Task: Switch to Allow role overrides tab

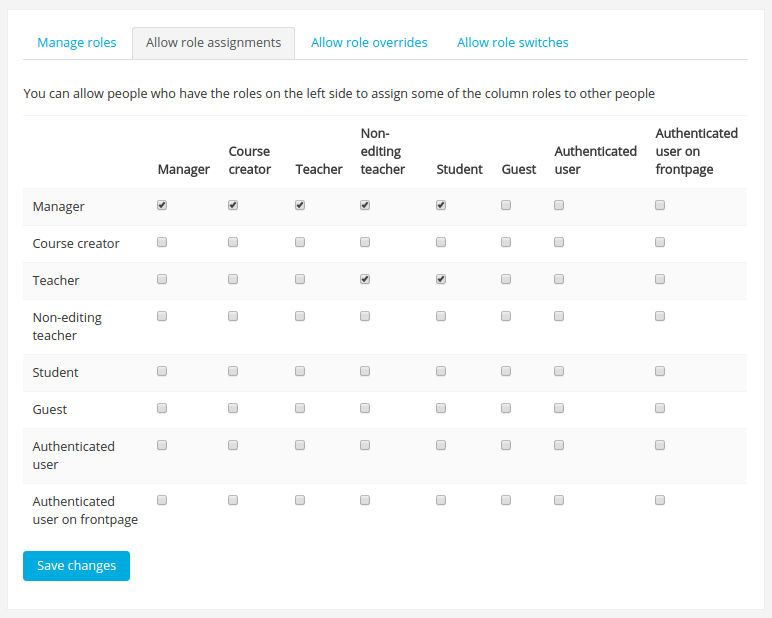Action: [x=369, y=43]
